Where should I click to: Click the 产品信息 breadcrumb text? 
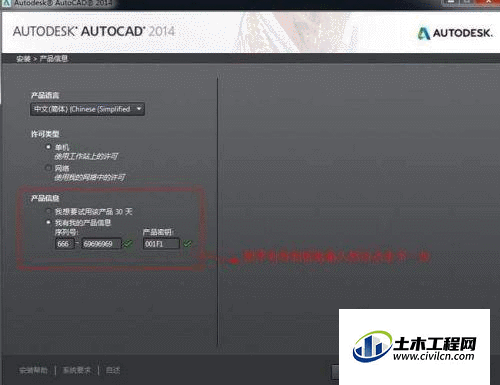(x=54, y=59)
